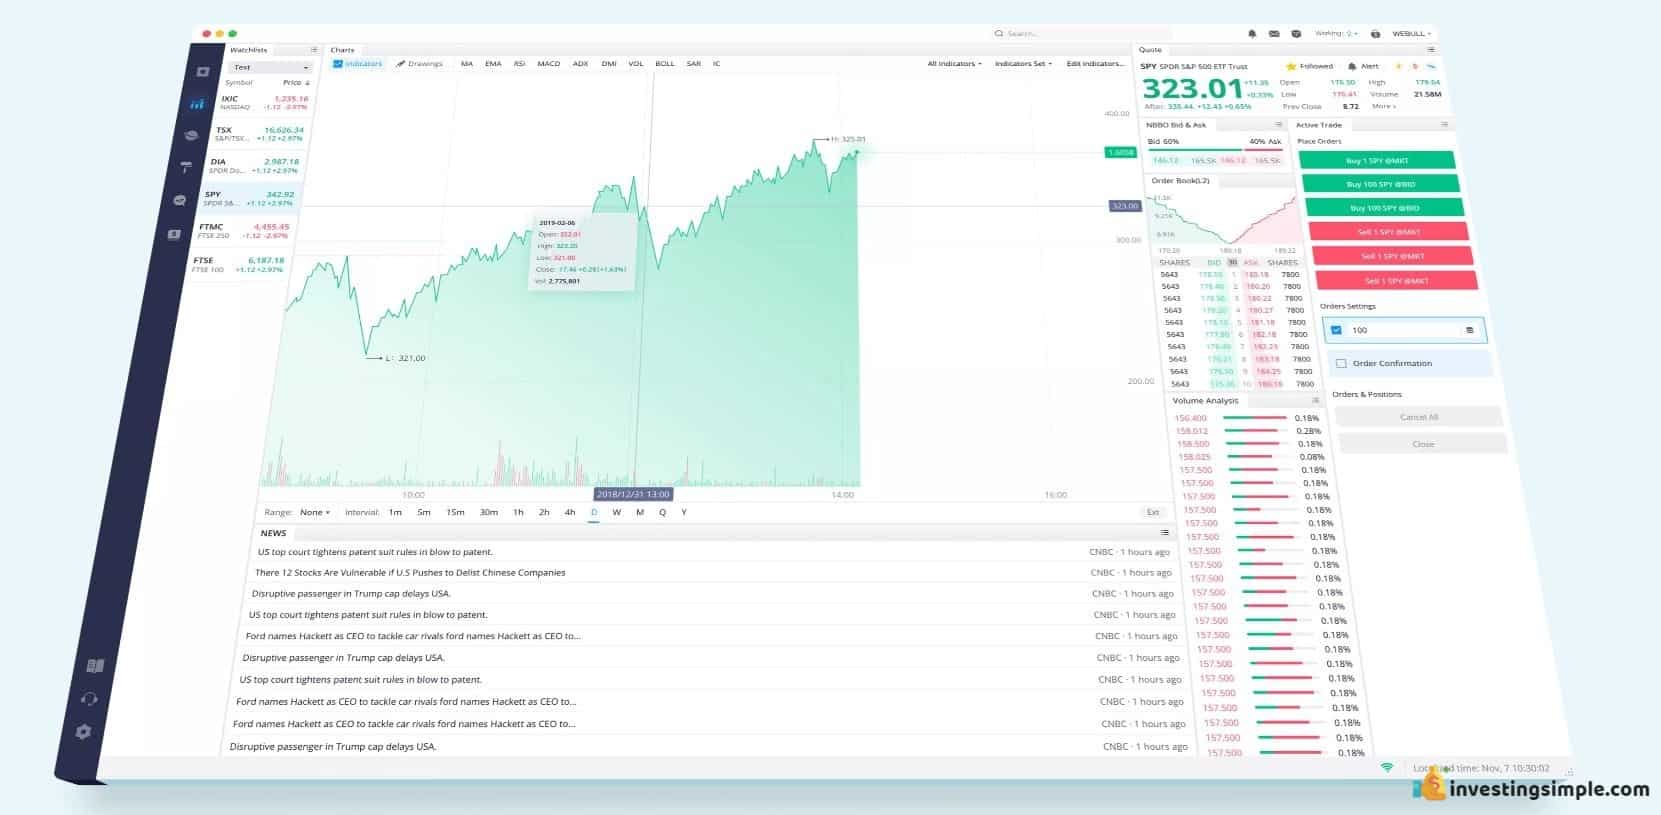This screenshot has height=815, width=1661.
Task: Click the Search input field
Action: point(1080,34)
